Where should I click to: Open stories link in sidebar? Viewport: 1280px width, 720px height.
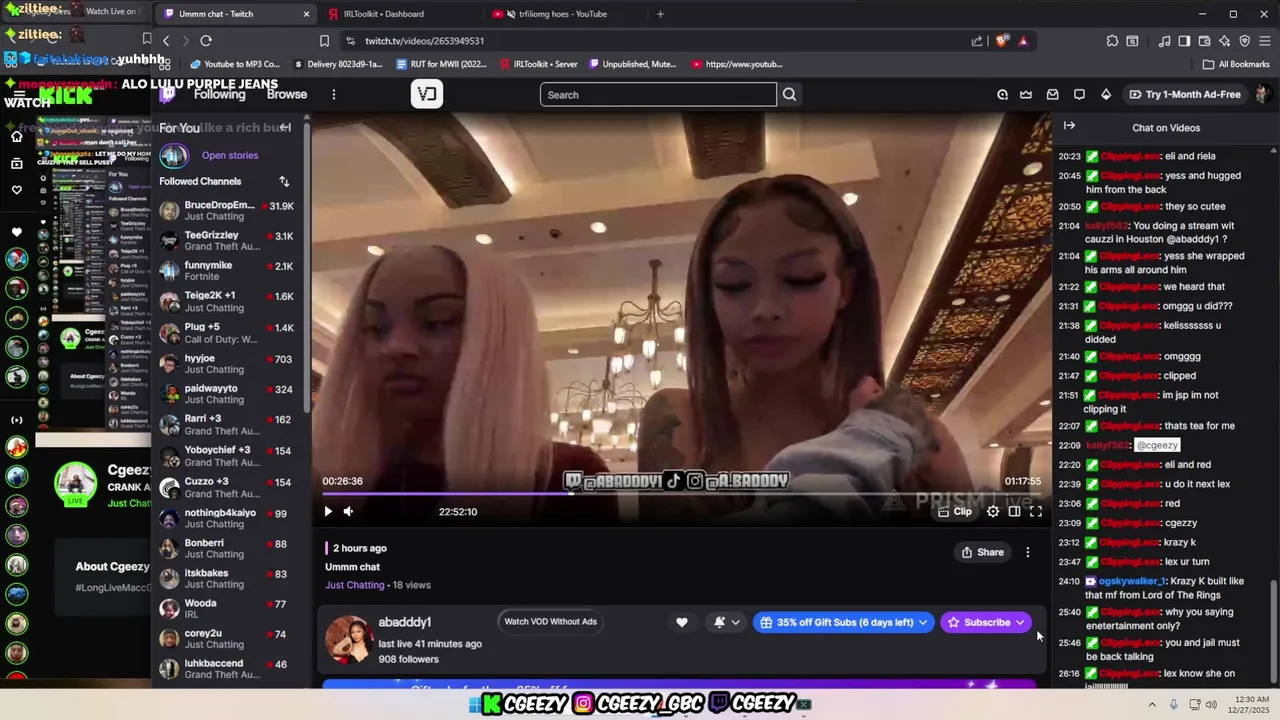[x=229, y=155]
